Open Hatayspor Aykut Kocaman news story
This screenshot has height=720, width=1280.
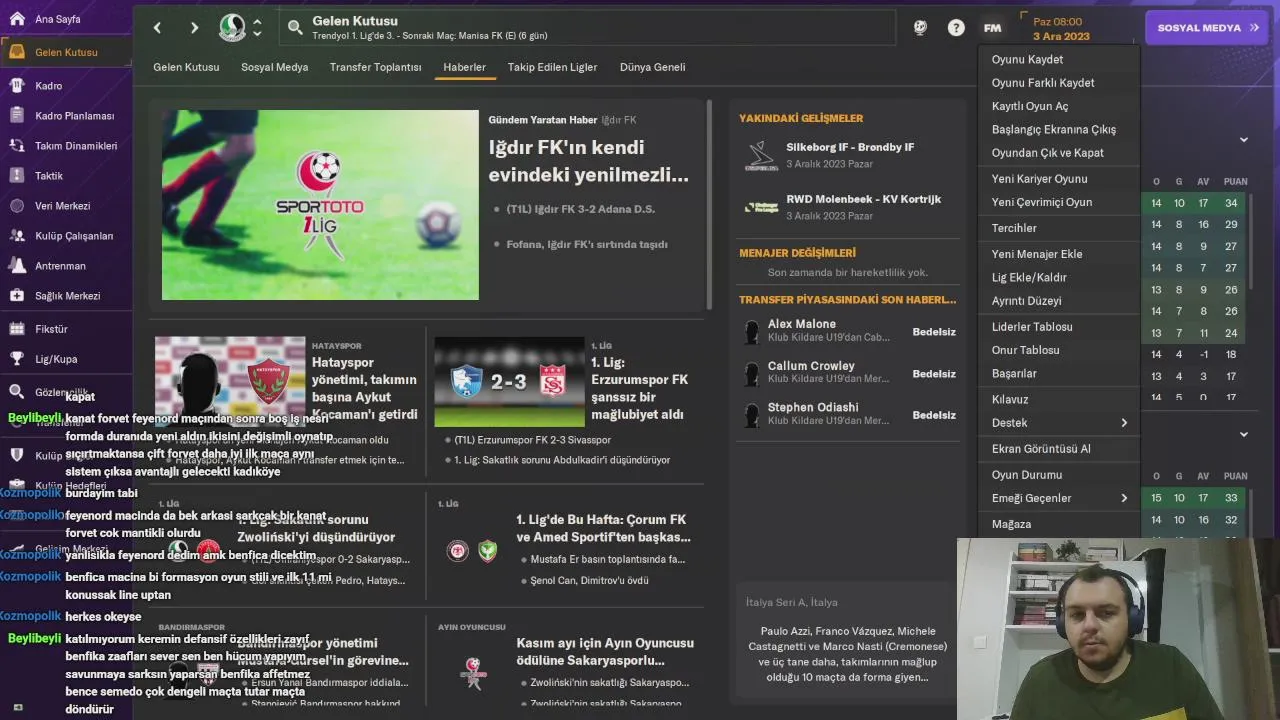tap(365, 388)
